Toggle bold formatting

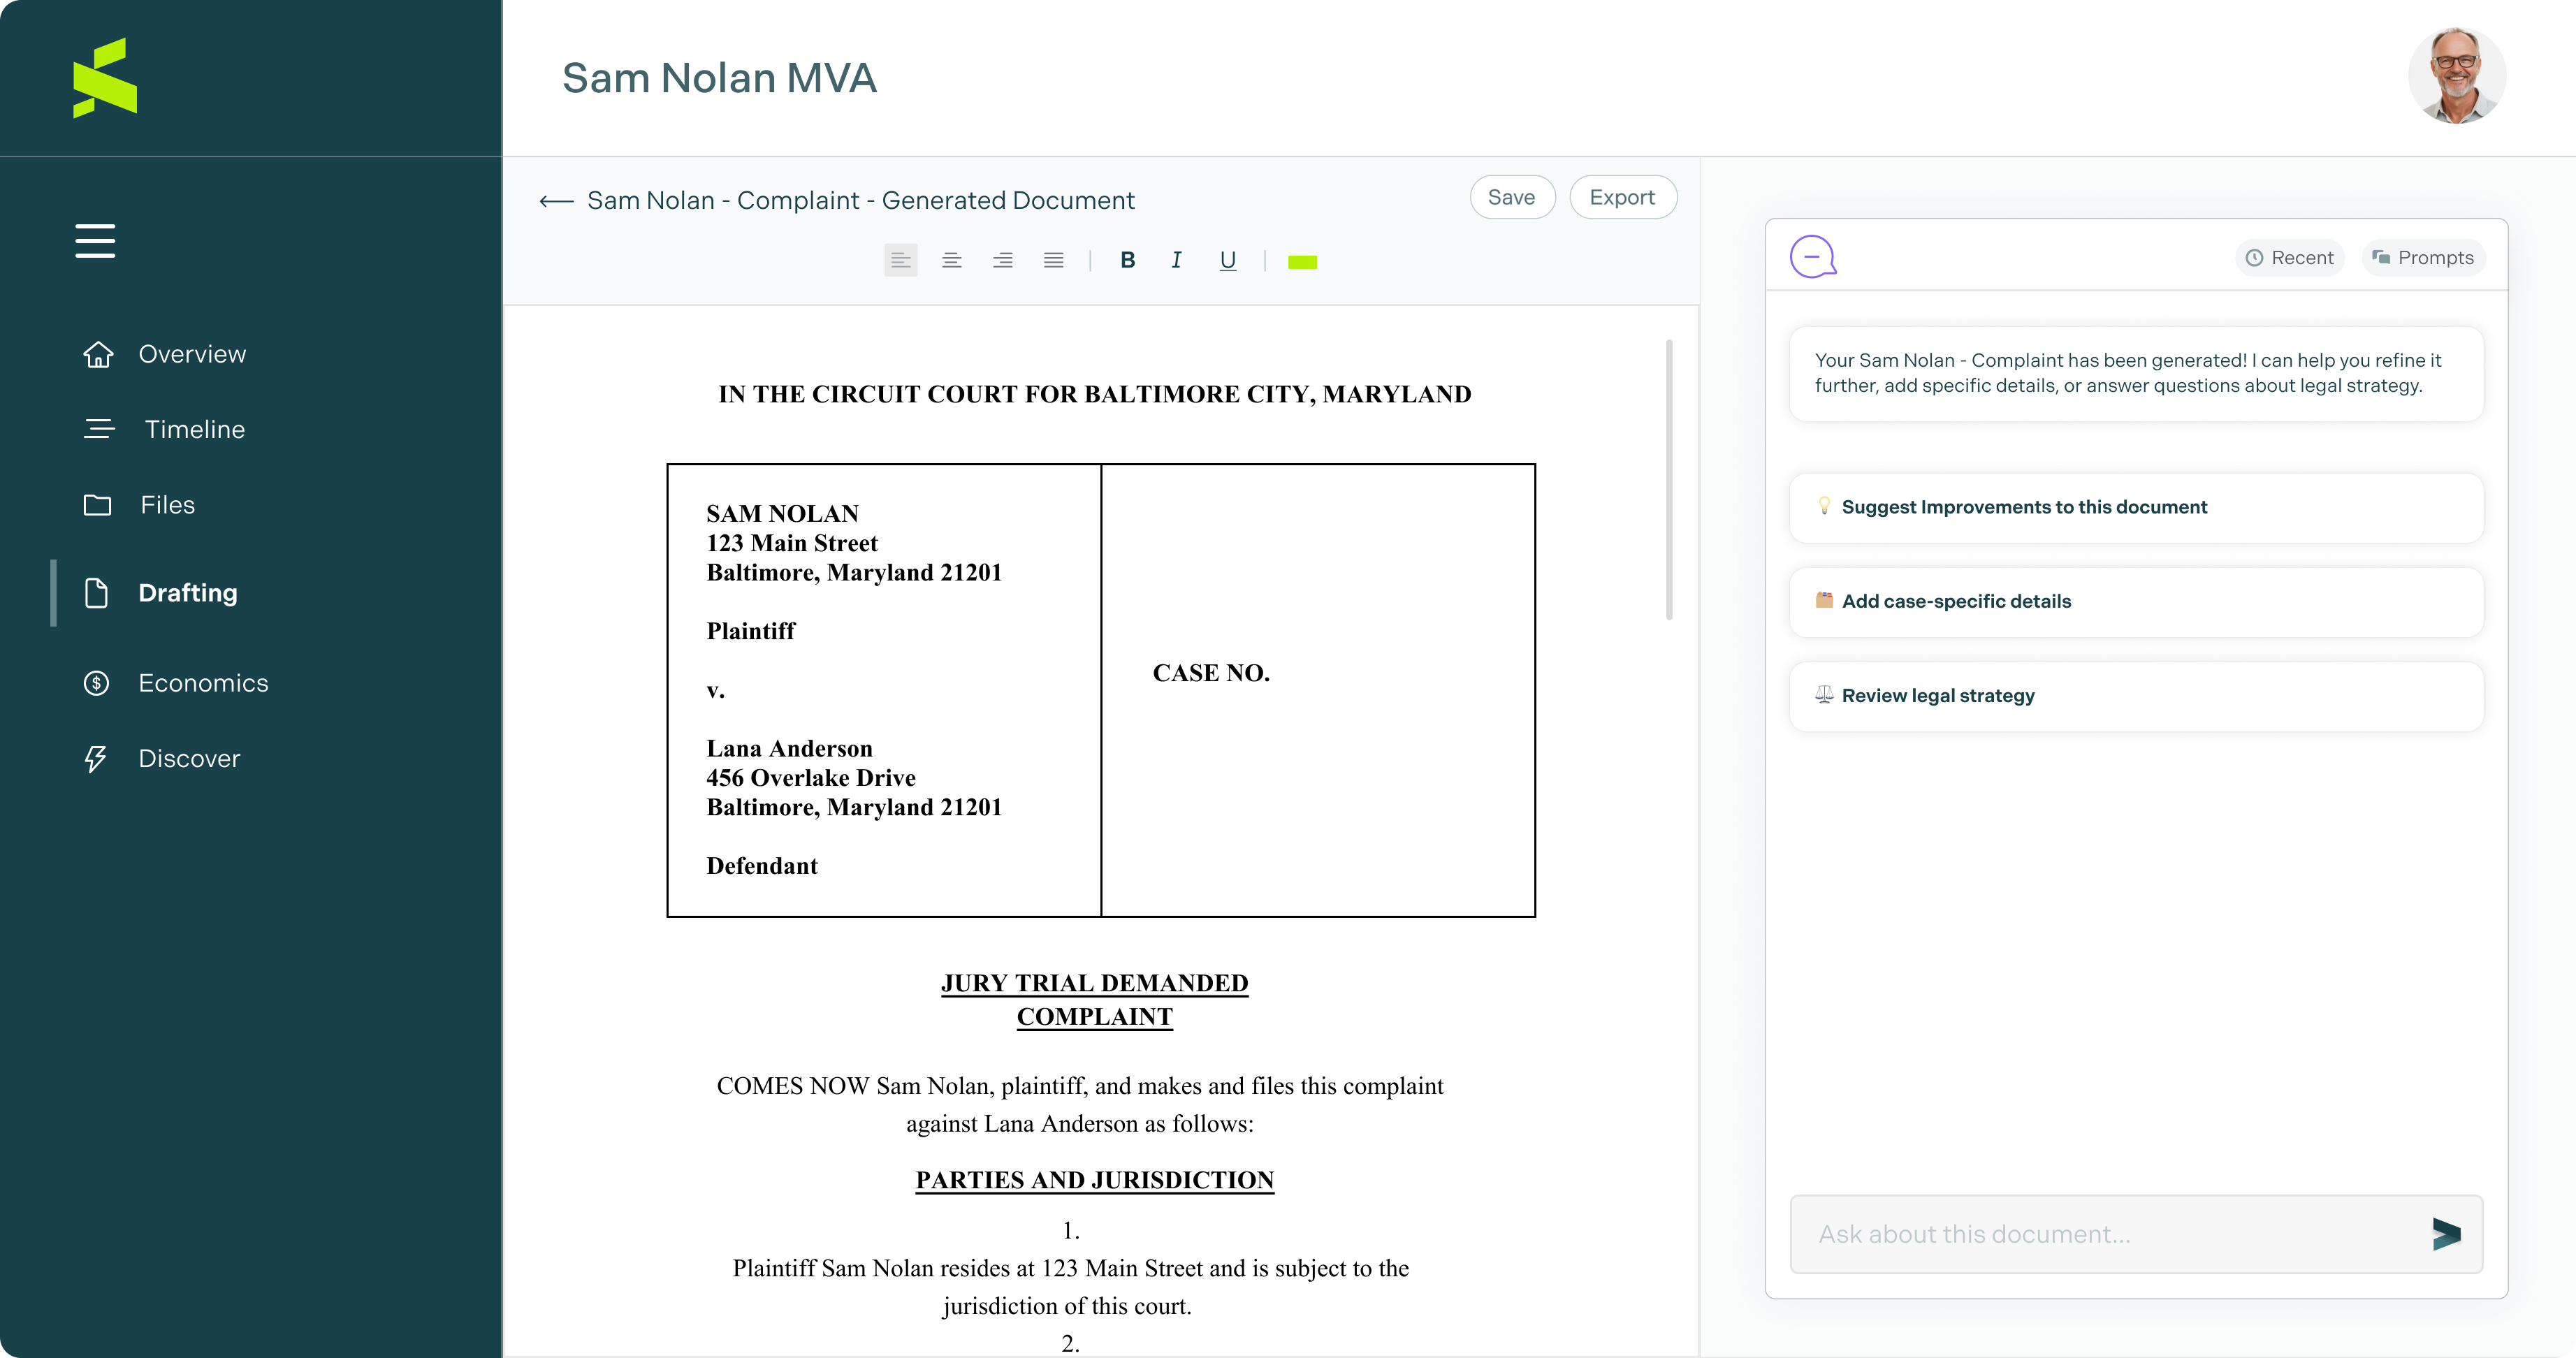click(x=1127, y=261)
